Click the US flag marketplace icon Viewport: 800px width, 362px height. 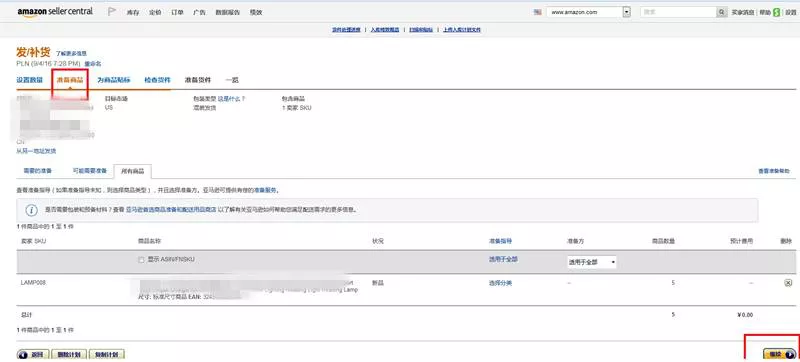(537, 12)
